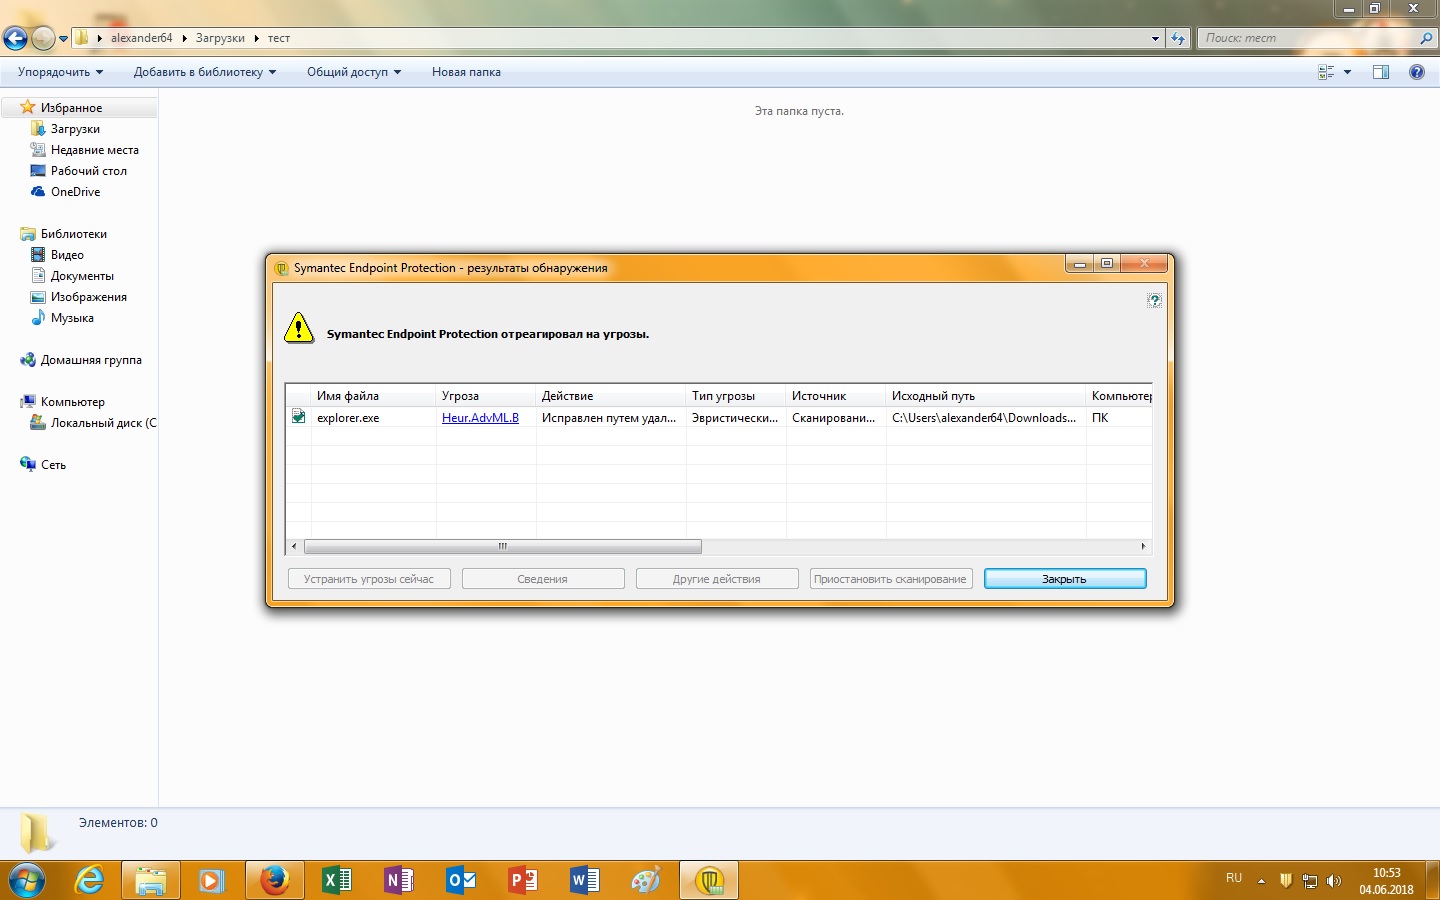This screenshot has width=1440, height=900.
Task: Show the preview pane icon
Action: pos(1381,72)
